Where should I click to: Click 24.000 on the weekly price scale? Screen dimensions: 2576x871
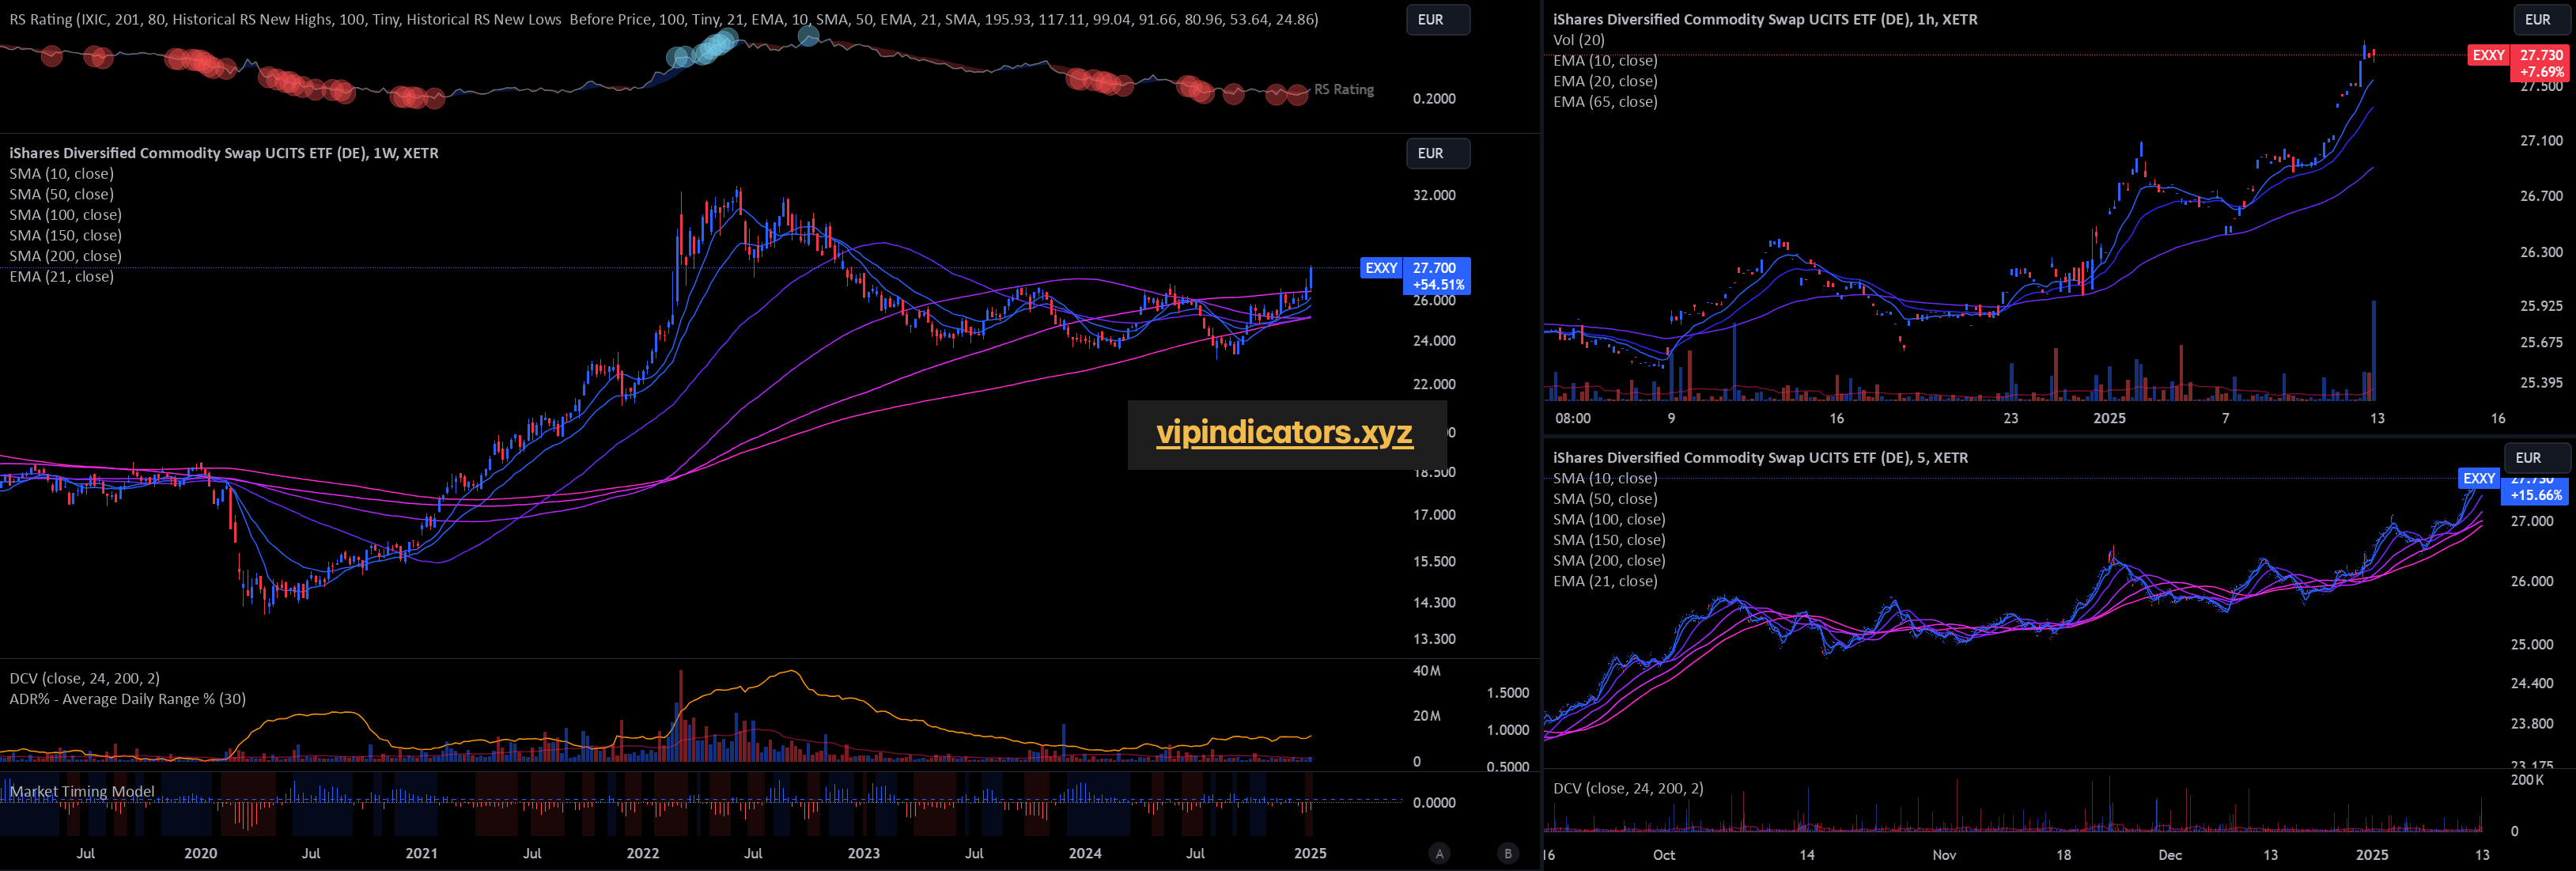(x=1434, y=341)
